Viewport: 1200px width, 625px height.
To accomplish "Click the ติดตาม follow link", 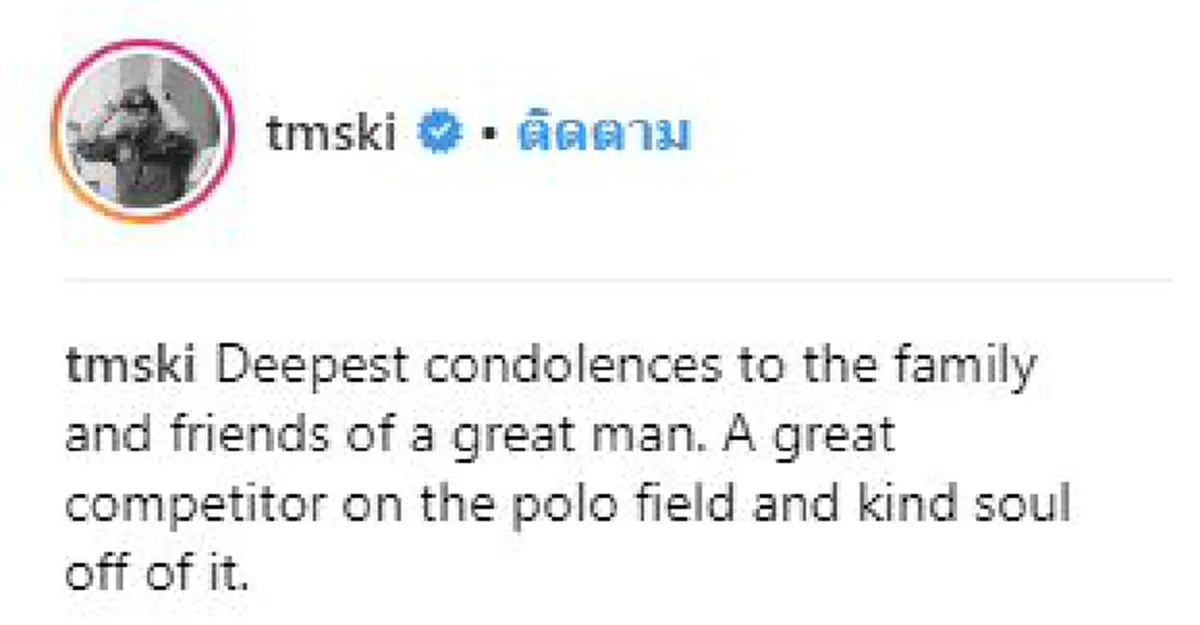I will tap(604, 134).
